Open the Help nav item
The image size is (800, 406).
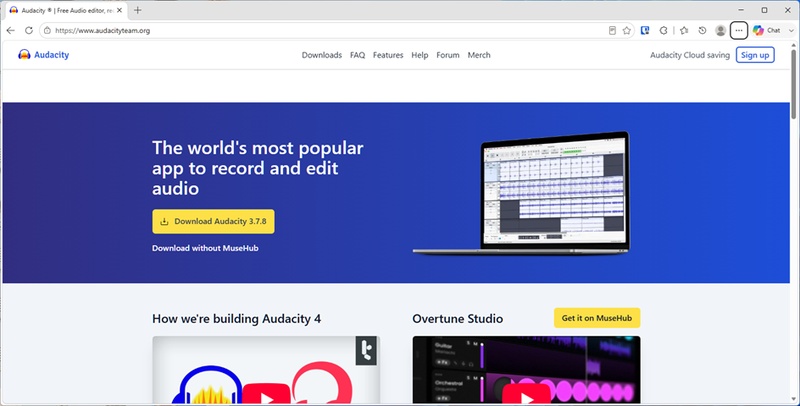[x=420, y=55]
